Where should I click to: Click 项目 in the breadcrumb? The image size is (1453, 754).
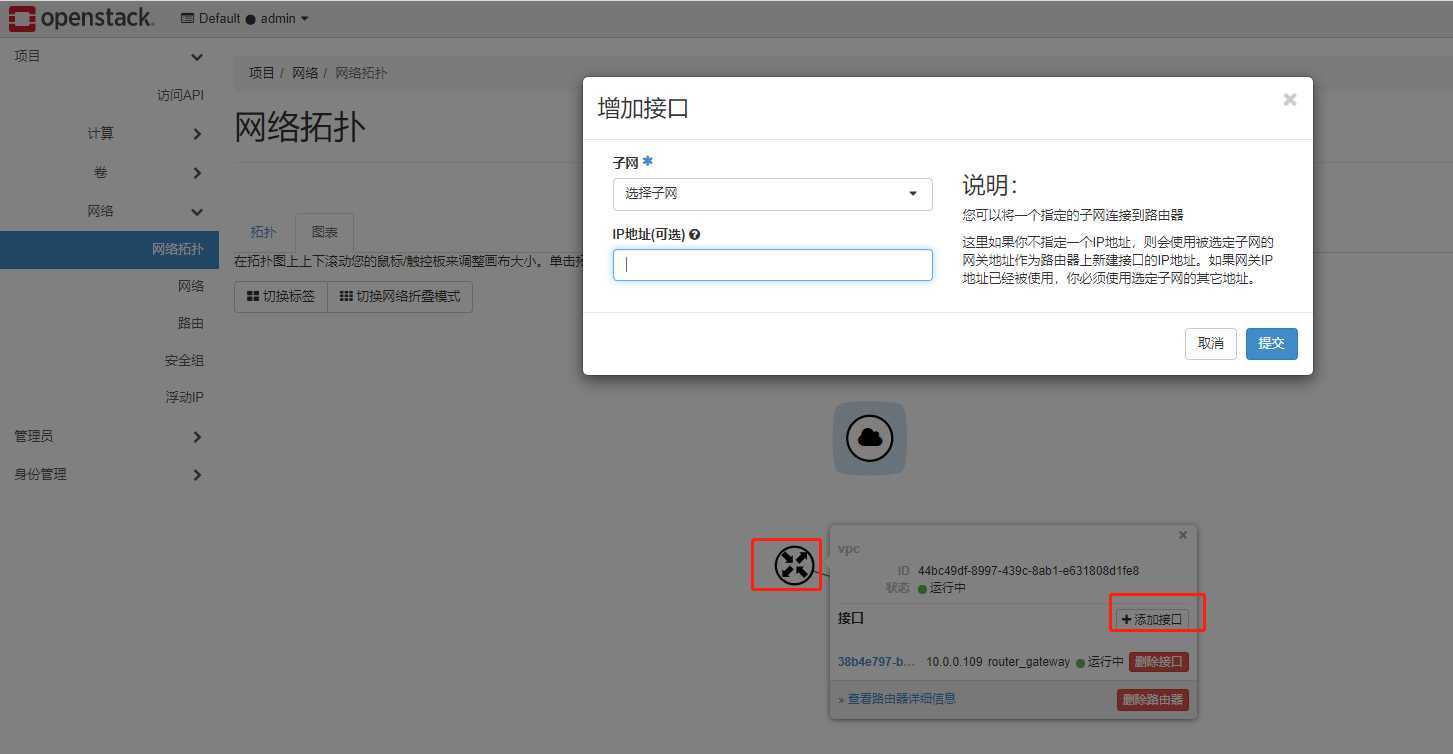click(262, 73)
